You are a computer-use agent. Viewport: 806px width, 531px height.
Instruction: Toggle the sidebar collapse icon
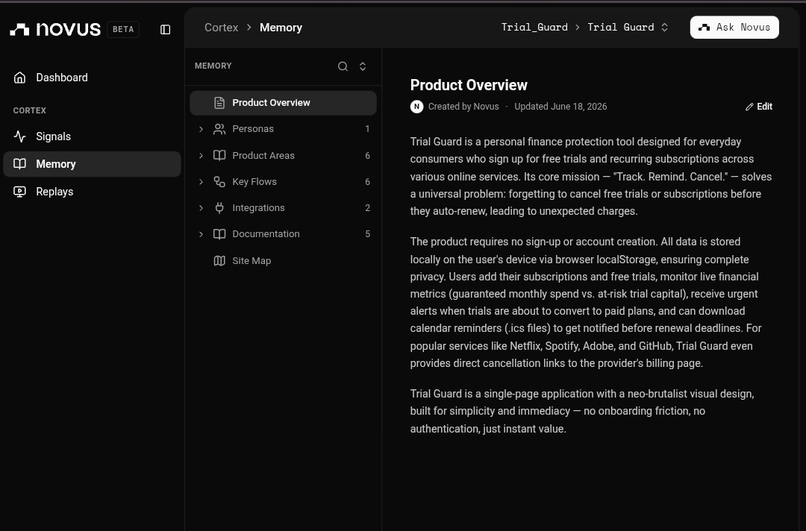165,29
